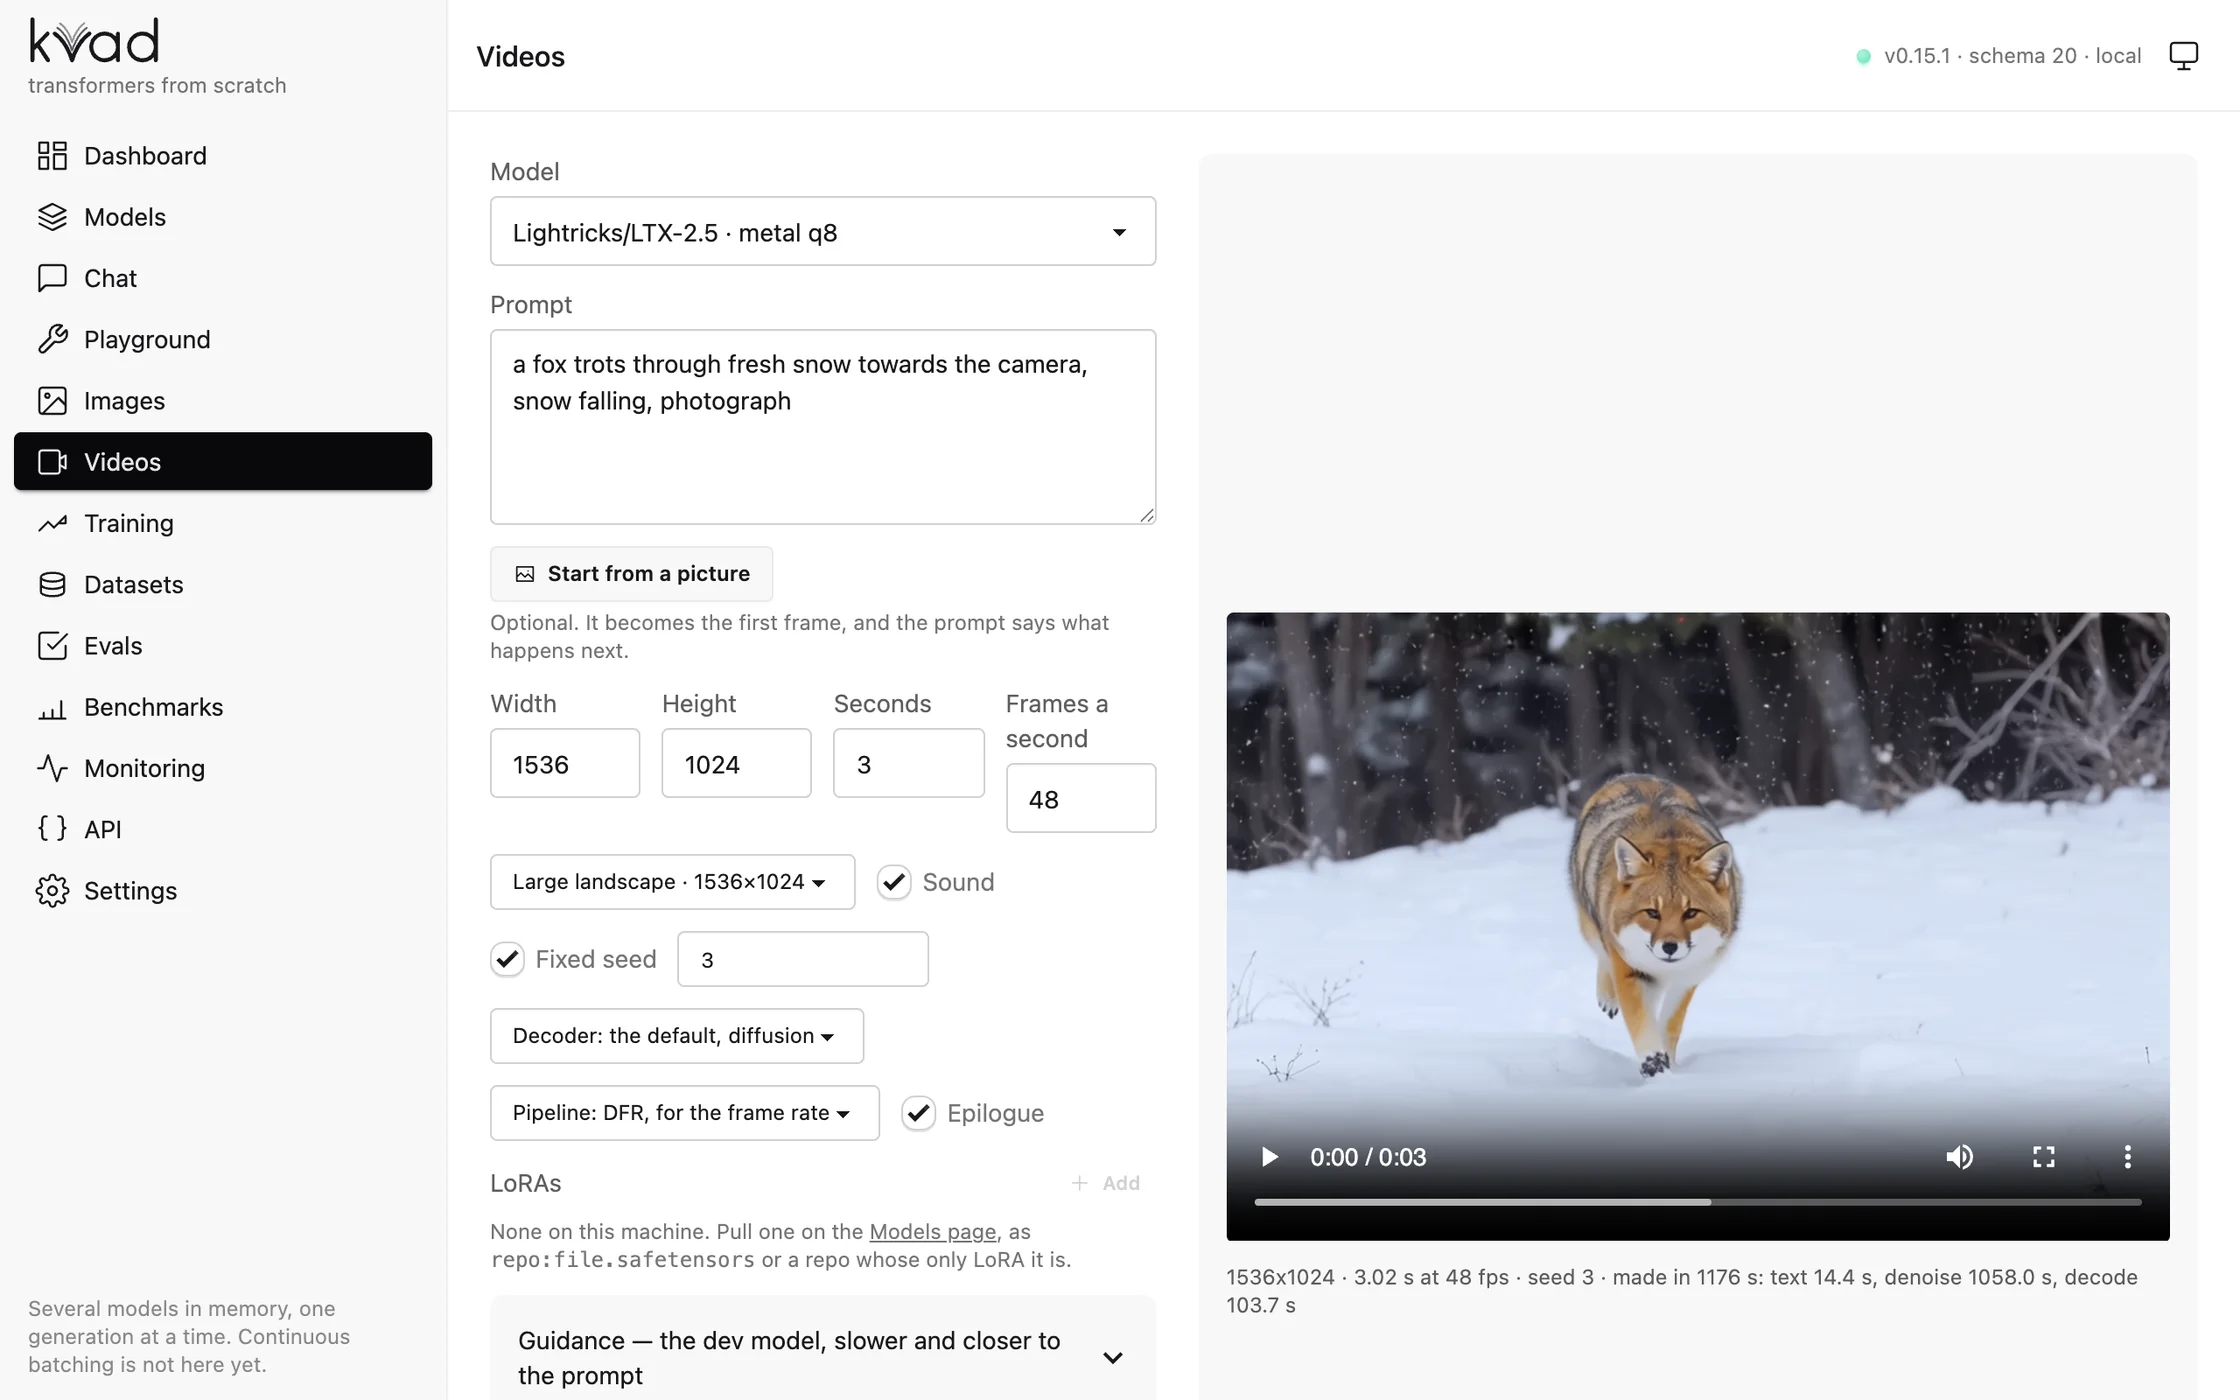Toggle the Fixed seed checkbox
The height and width of the screenshot is (1400, 2240).
coord(507,959)
